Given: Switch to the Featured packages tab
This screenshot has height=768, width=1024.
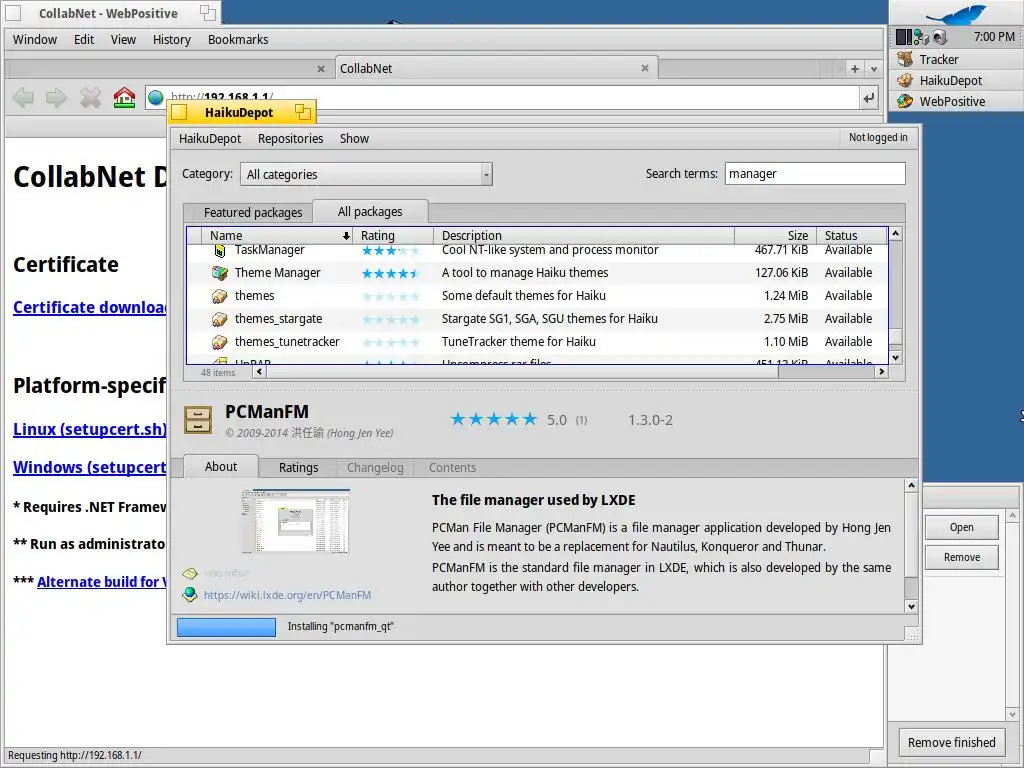Looking at the screenshot, I should coord(253,213).
